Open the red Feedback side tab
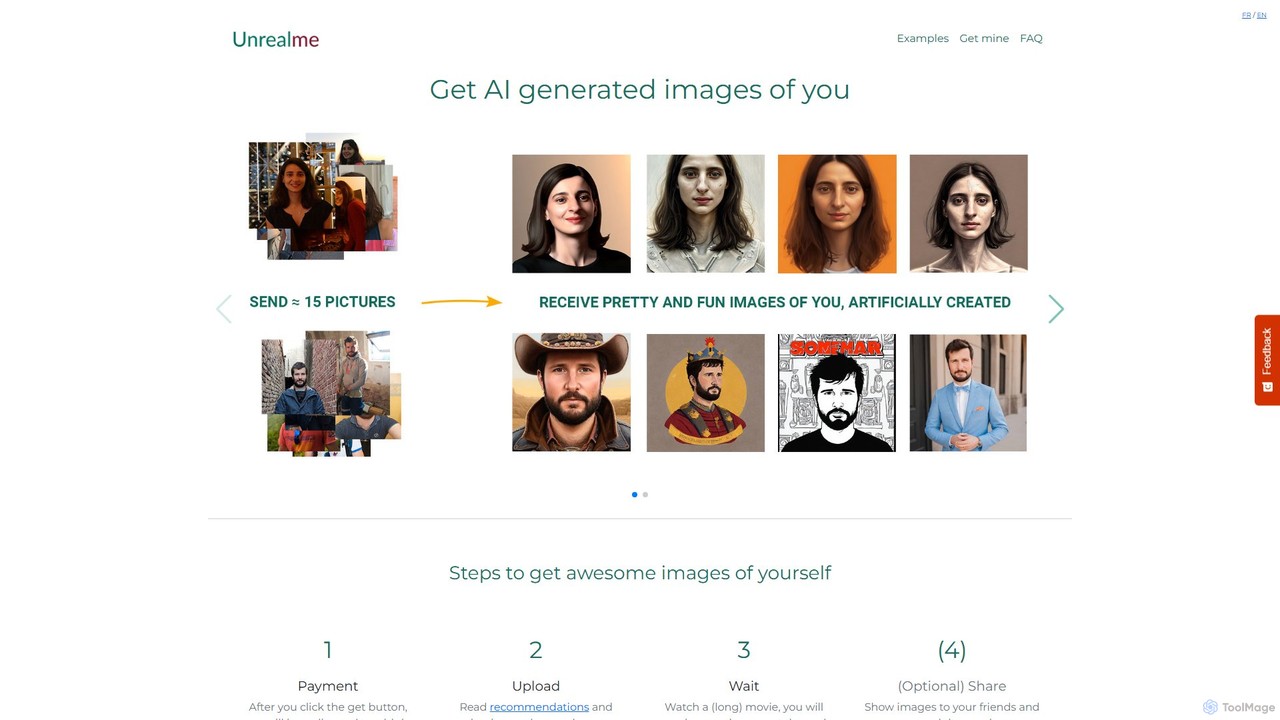Image resolution: width=1280 pixels, height=720 pixels. point(1267,360)
